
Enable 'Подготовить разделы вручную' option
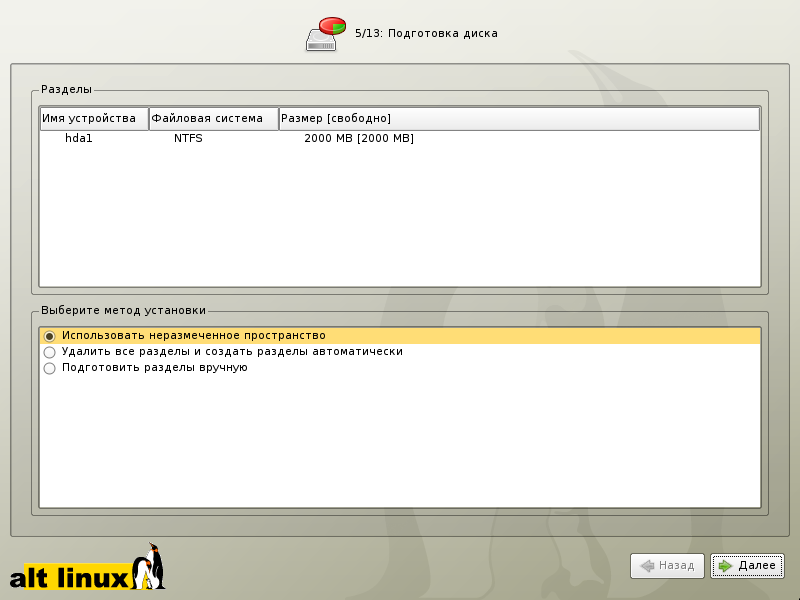pyautogui.click(x=49, y=368)
